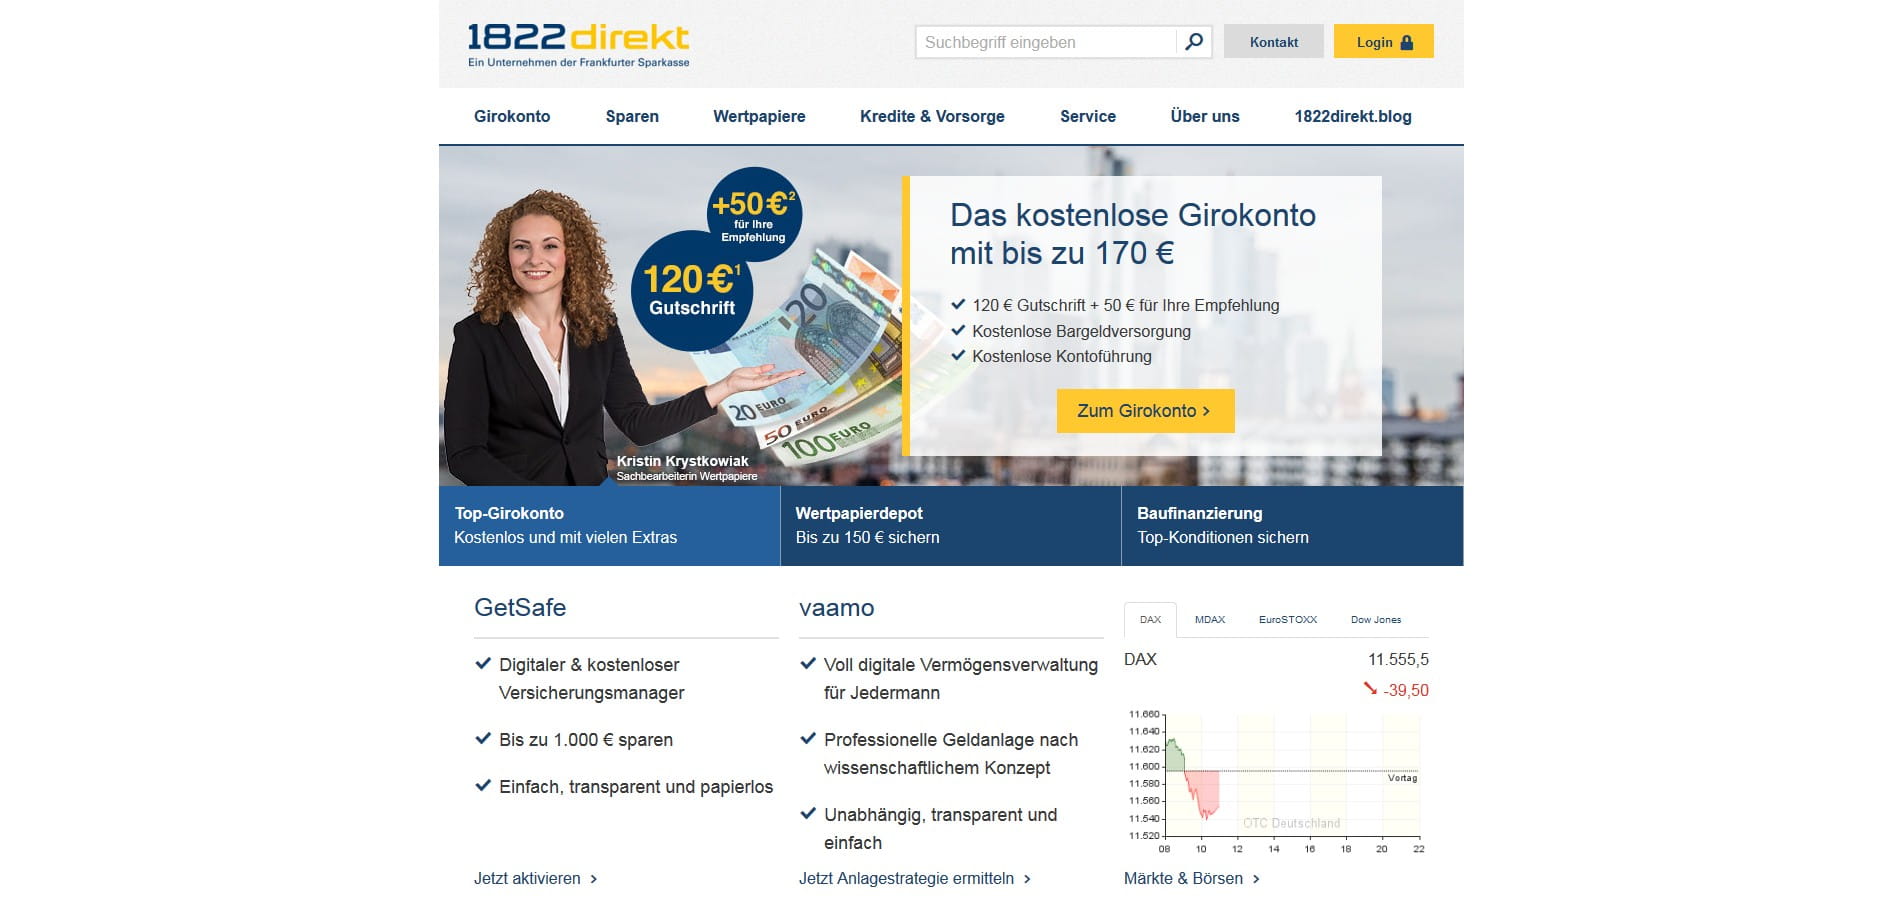1903x922 pixels.
Task: Select the Wertpapierdepot banner tab
Action: point(951,526)
